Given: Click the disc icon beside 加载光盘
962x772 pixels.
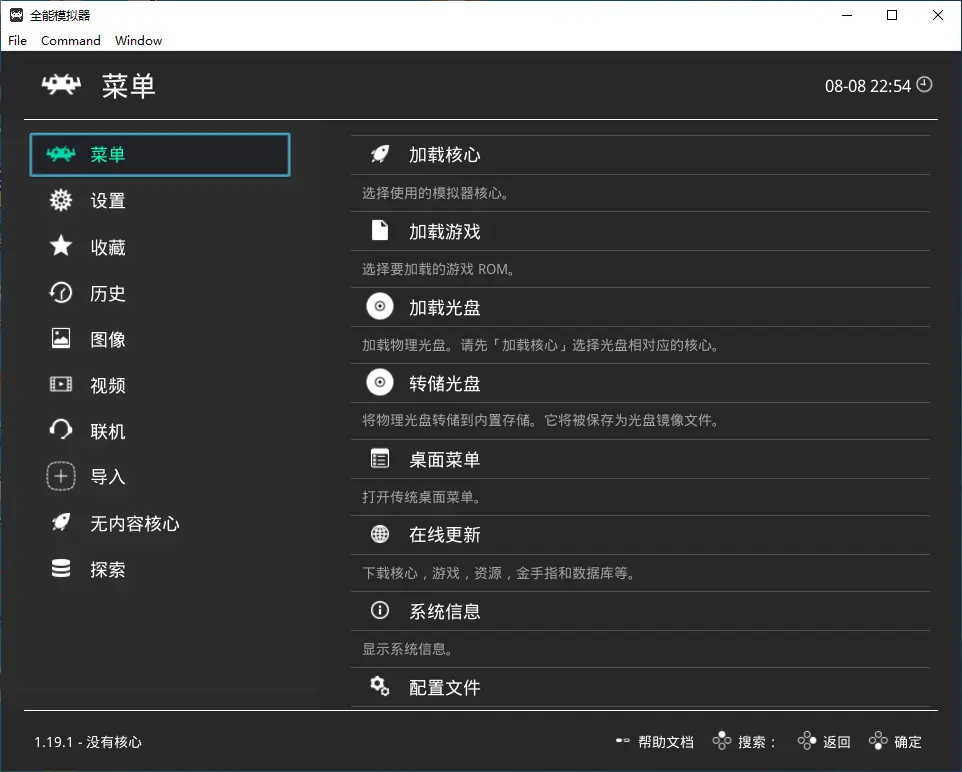Looking at the screenshot, I should 380,307.
